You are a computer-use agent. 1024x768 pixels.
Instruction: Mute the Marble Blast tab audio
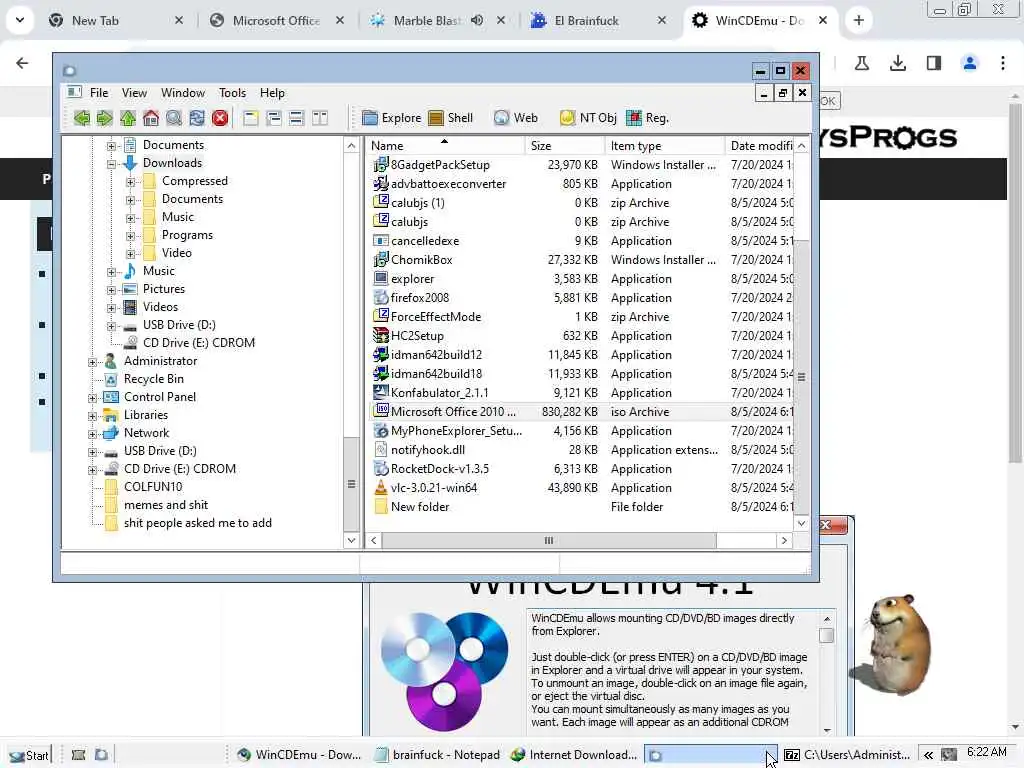point(477,21)
